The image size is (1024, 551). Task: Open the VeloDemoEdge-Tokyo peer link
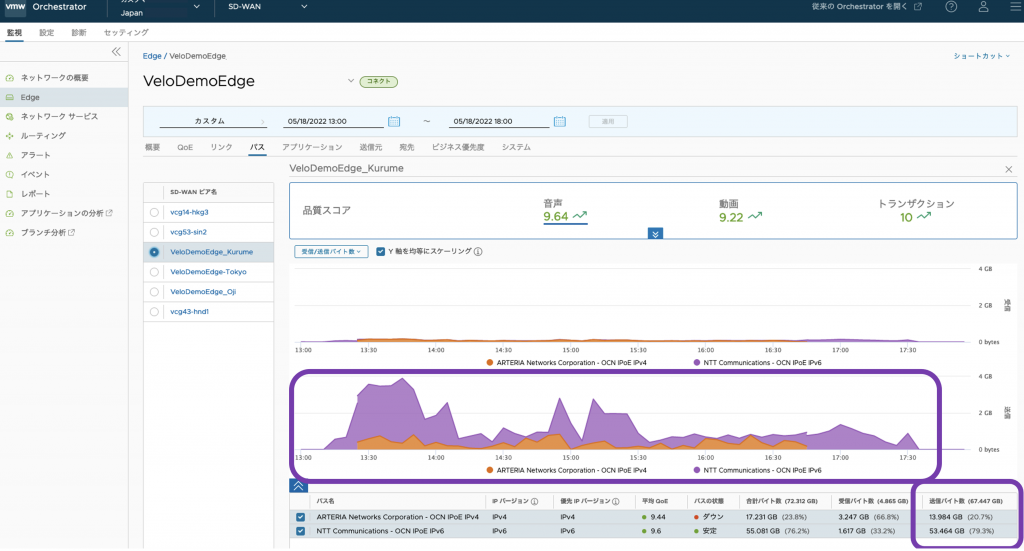[x=208, y=272]
